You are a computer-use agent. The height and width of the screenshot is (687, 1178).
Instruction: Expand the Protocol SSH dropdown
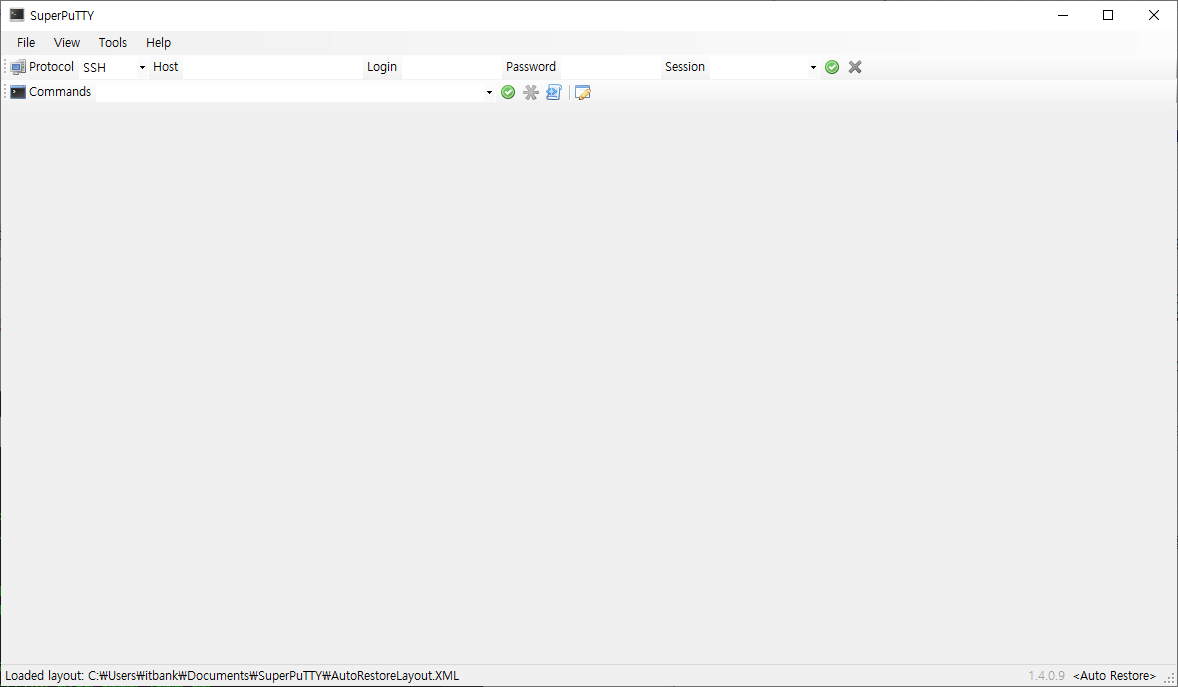coord(142,68)
